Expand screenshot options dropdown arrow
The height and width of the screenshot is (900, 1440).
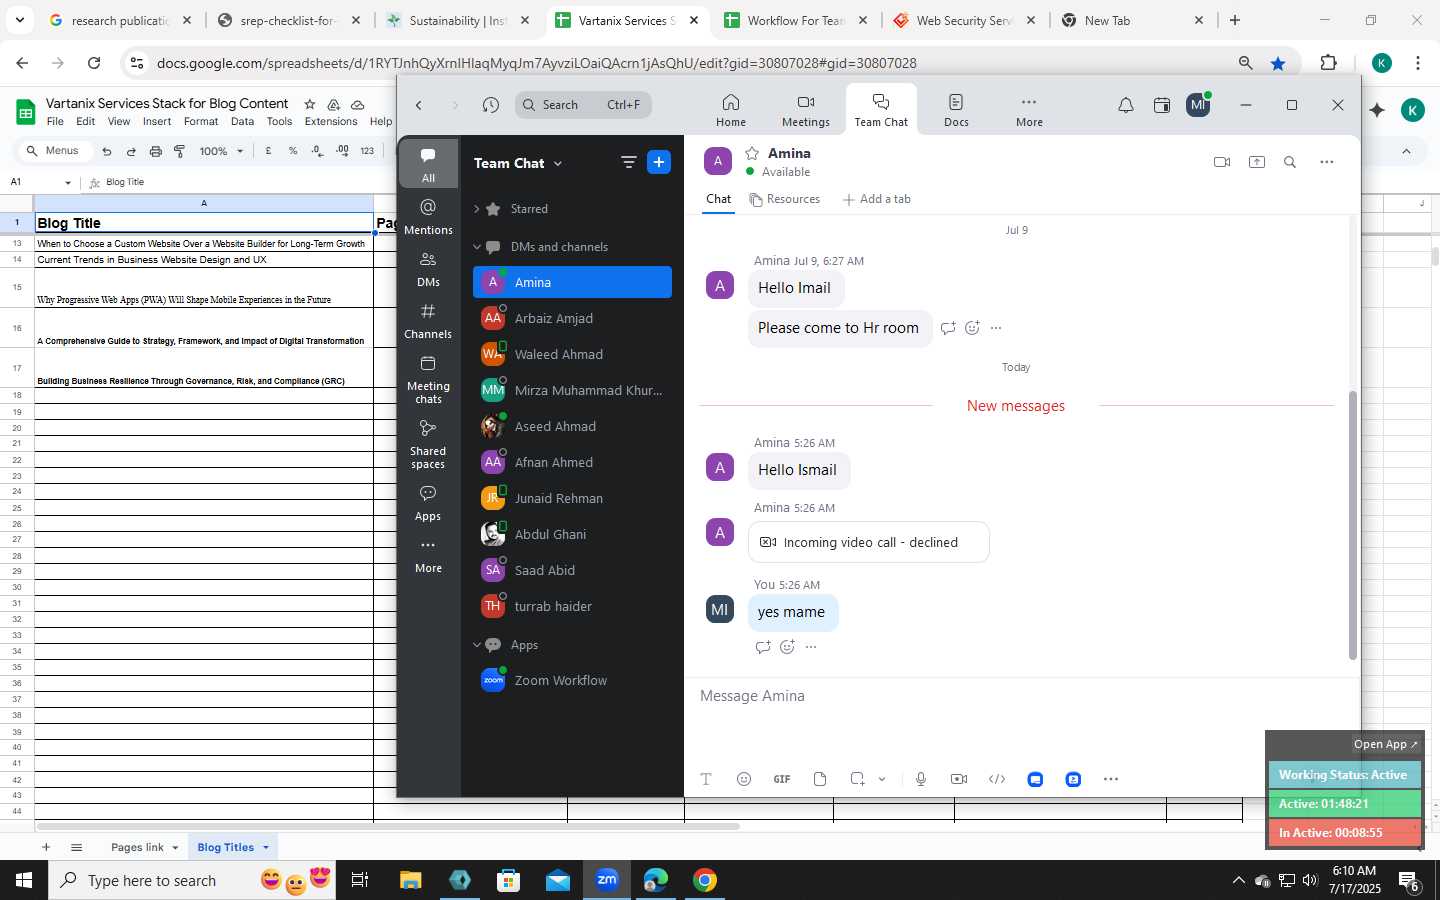882,779
